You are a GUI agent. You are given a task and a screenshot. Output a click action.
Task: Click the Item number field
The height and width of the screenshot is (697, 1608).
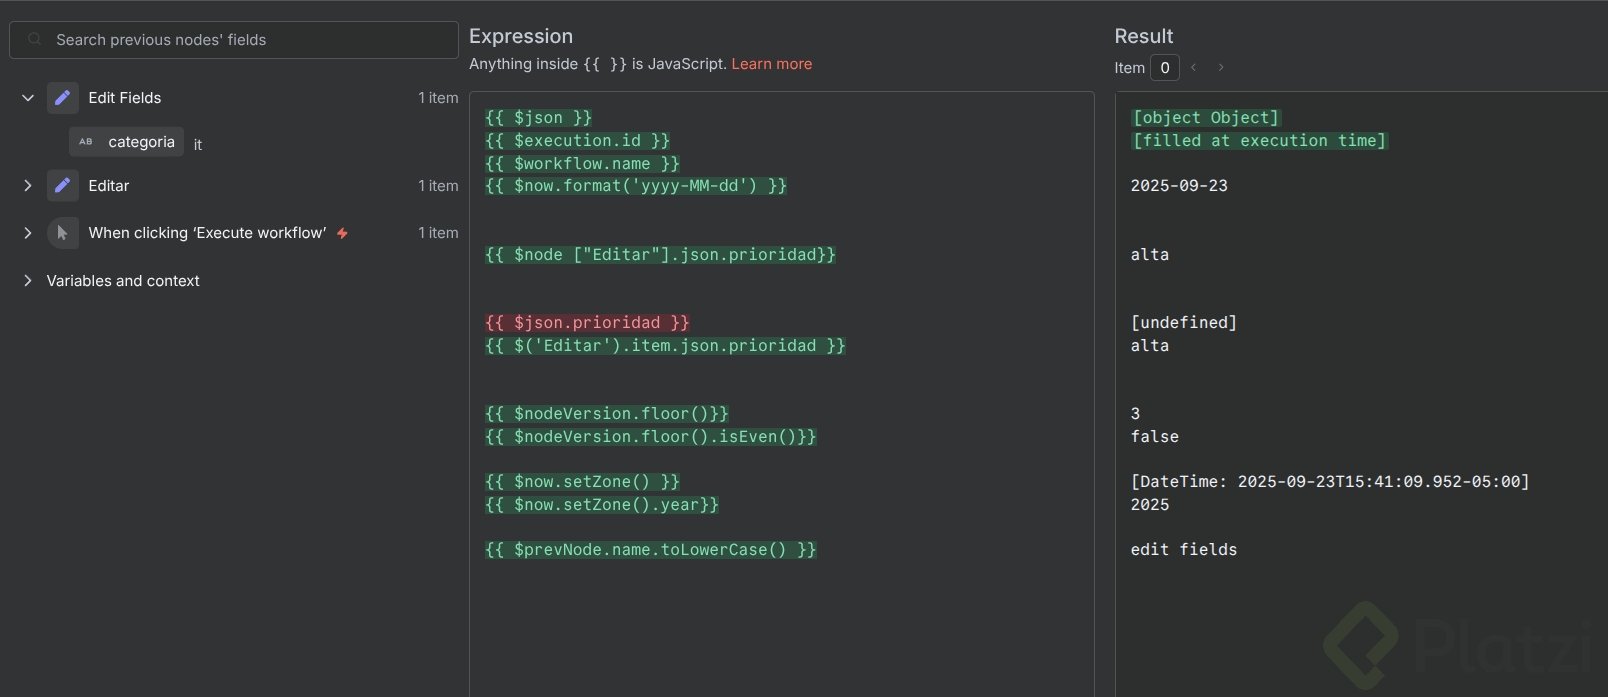pos(1165,68)
